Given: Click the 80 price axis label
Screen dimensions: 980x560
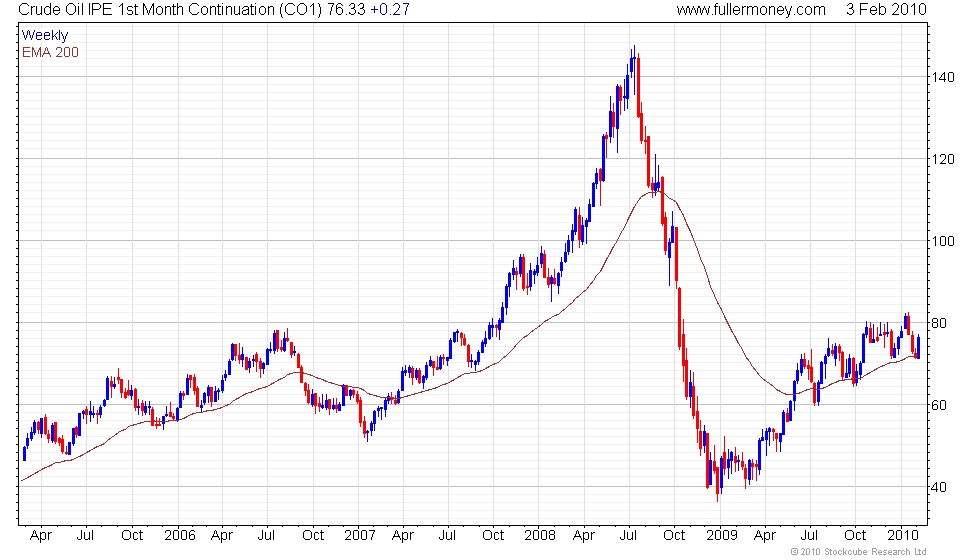Looking at the screenshot, I should (x=939, y=324).
